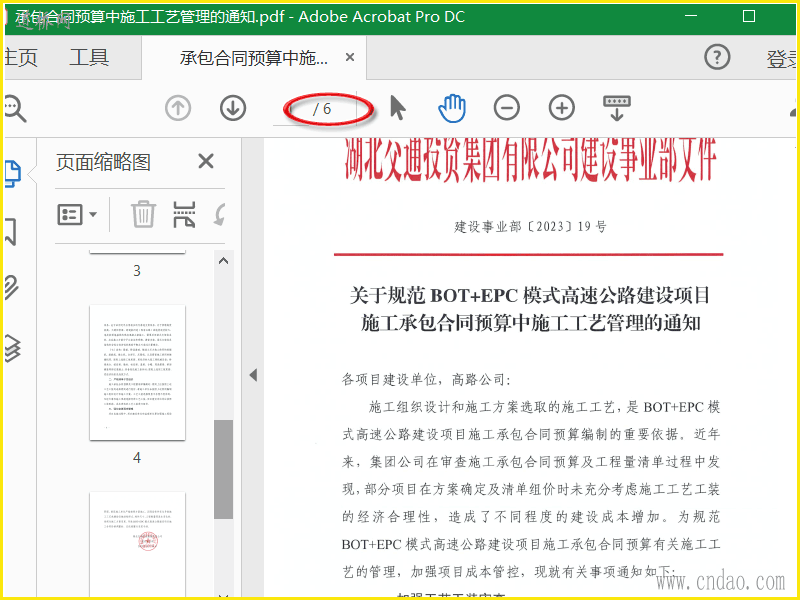Select page 5 thumbnail with red seal
The width and height of the screenshot is (800, 600).
tap(137, 543)
